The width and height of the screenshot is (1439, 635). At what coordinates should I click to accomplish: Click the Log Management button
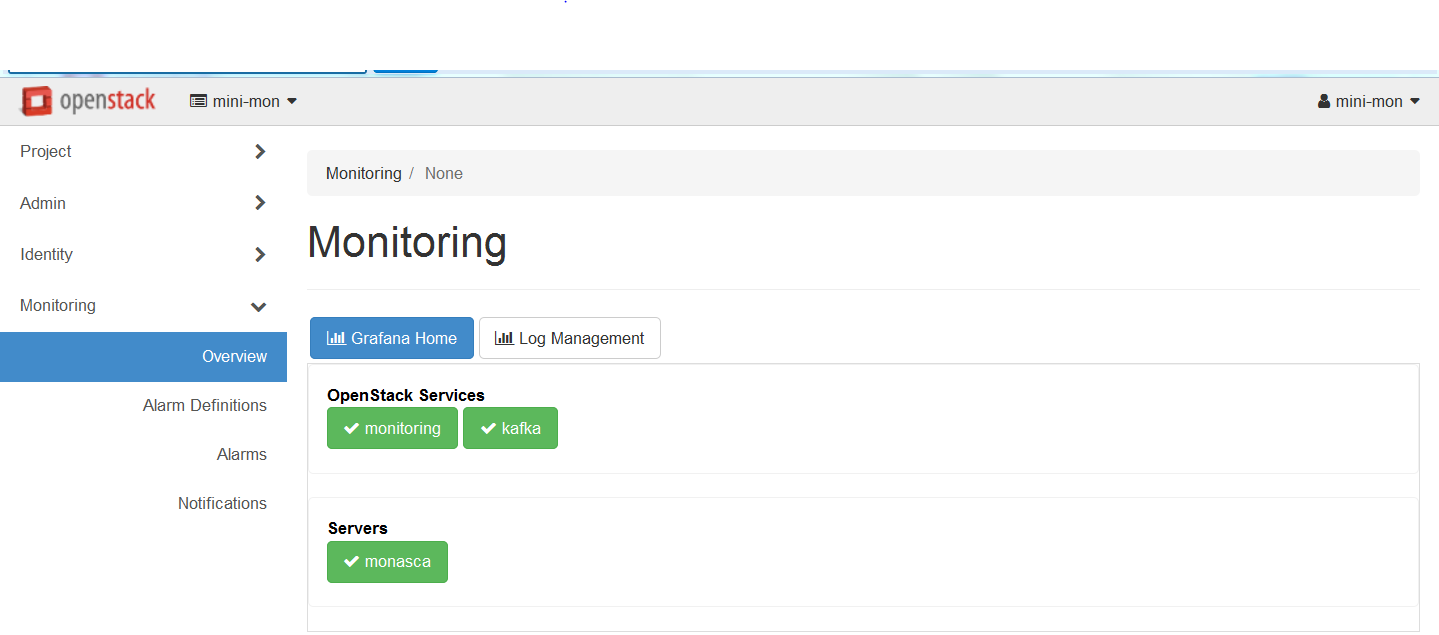coord(570,338)
